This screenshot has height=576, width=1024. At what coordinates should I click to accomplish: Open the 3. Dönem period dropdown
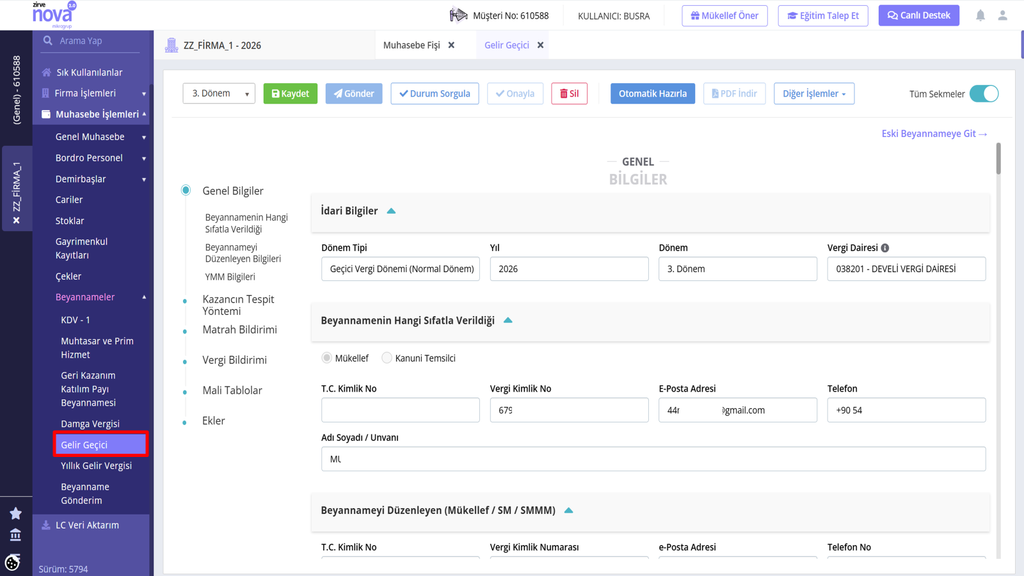click(x=219, y=93)
